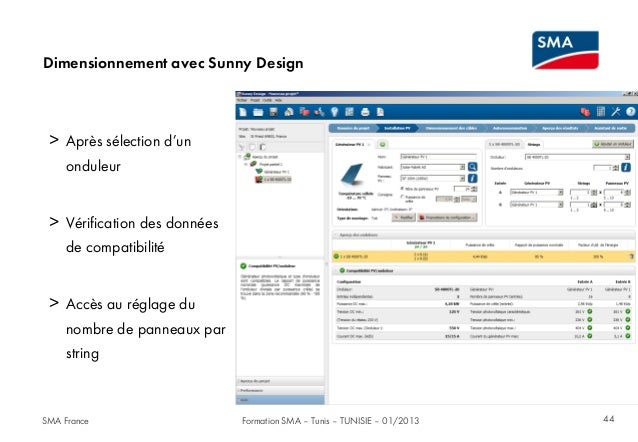Image resolution: width=638 pixels, height=442 pixels.
Task: Collapse the Aperçu des onduleurs section
Action: pos(336,235)
